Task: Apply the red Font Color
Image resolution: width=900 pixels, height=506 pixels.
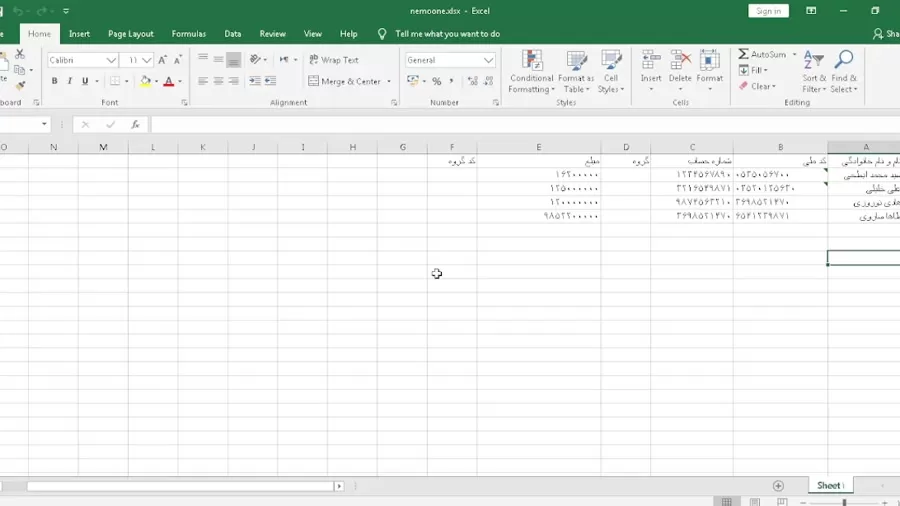Action: [169, 81]
